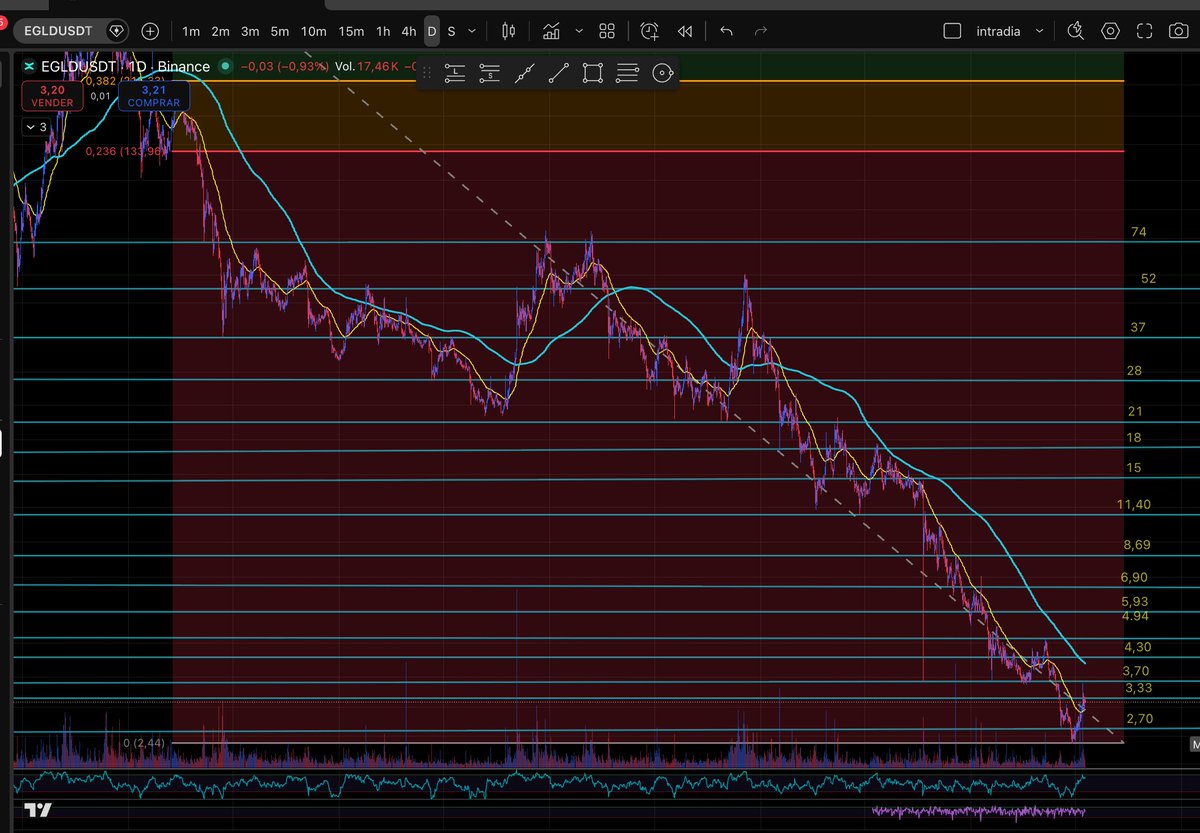Select the info line drawing tool
The height and width of the screenshot is (833, 1200).
524,73
